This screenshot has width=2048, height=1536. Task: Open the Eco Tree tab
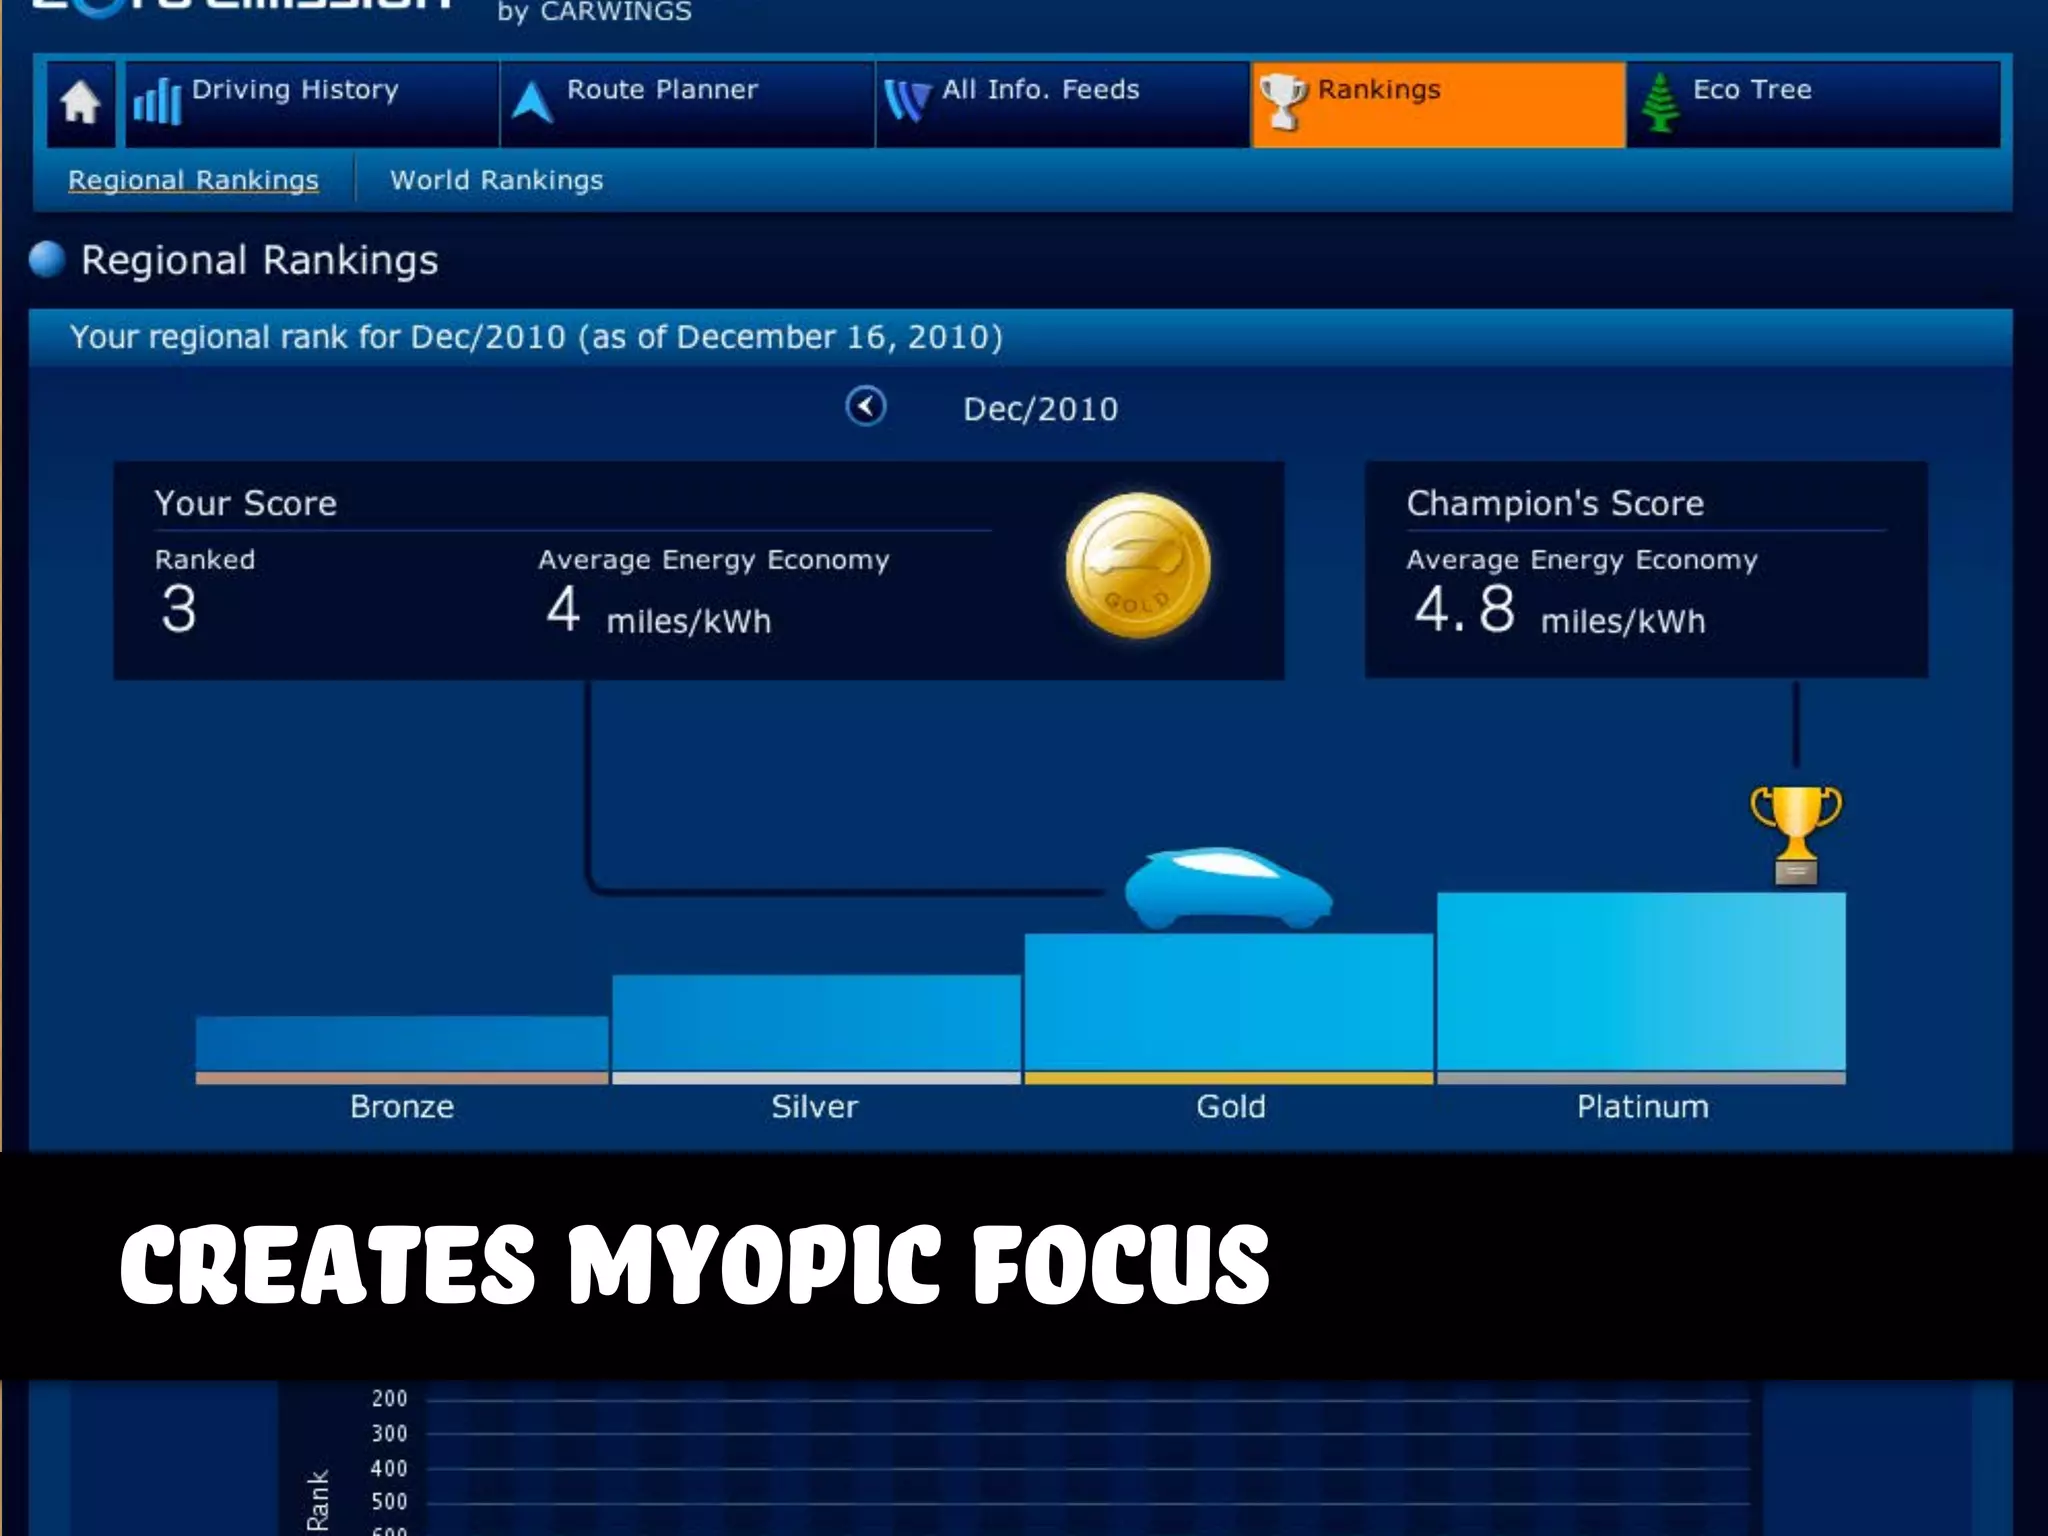tap(1813, 104)
